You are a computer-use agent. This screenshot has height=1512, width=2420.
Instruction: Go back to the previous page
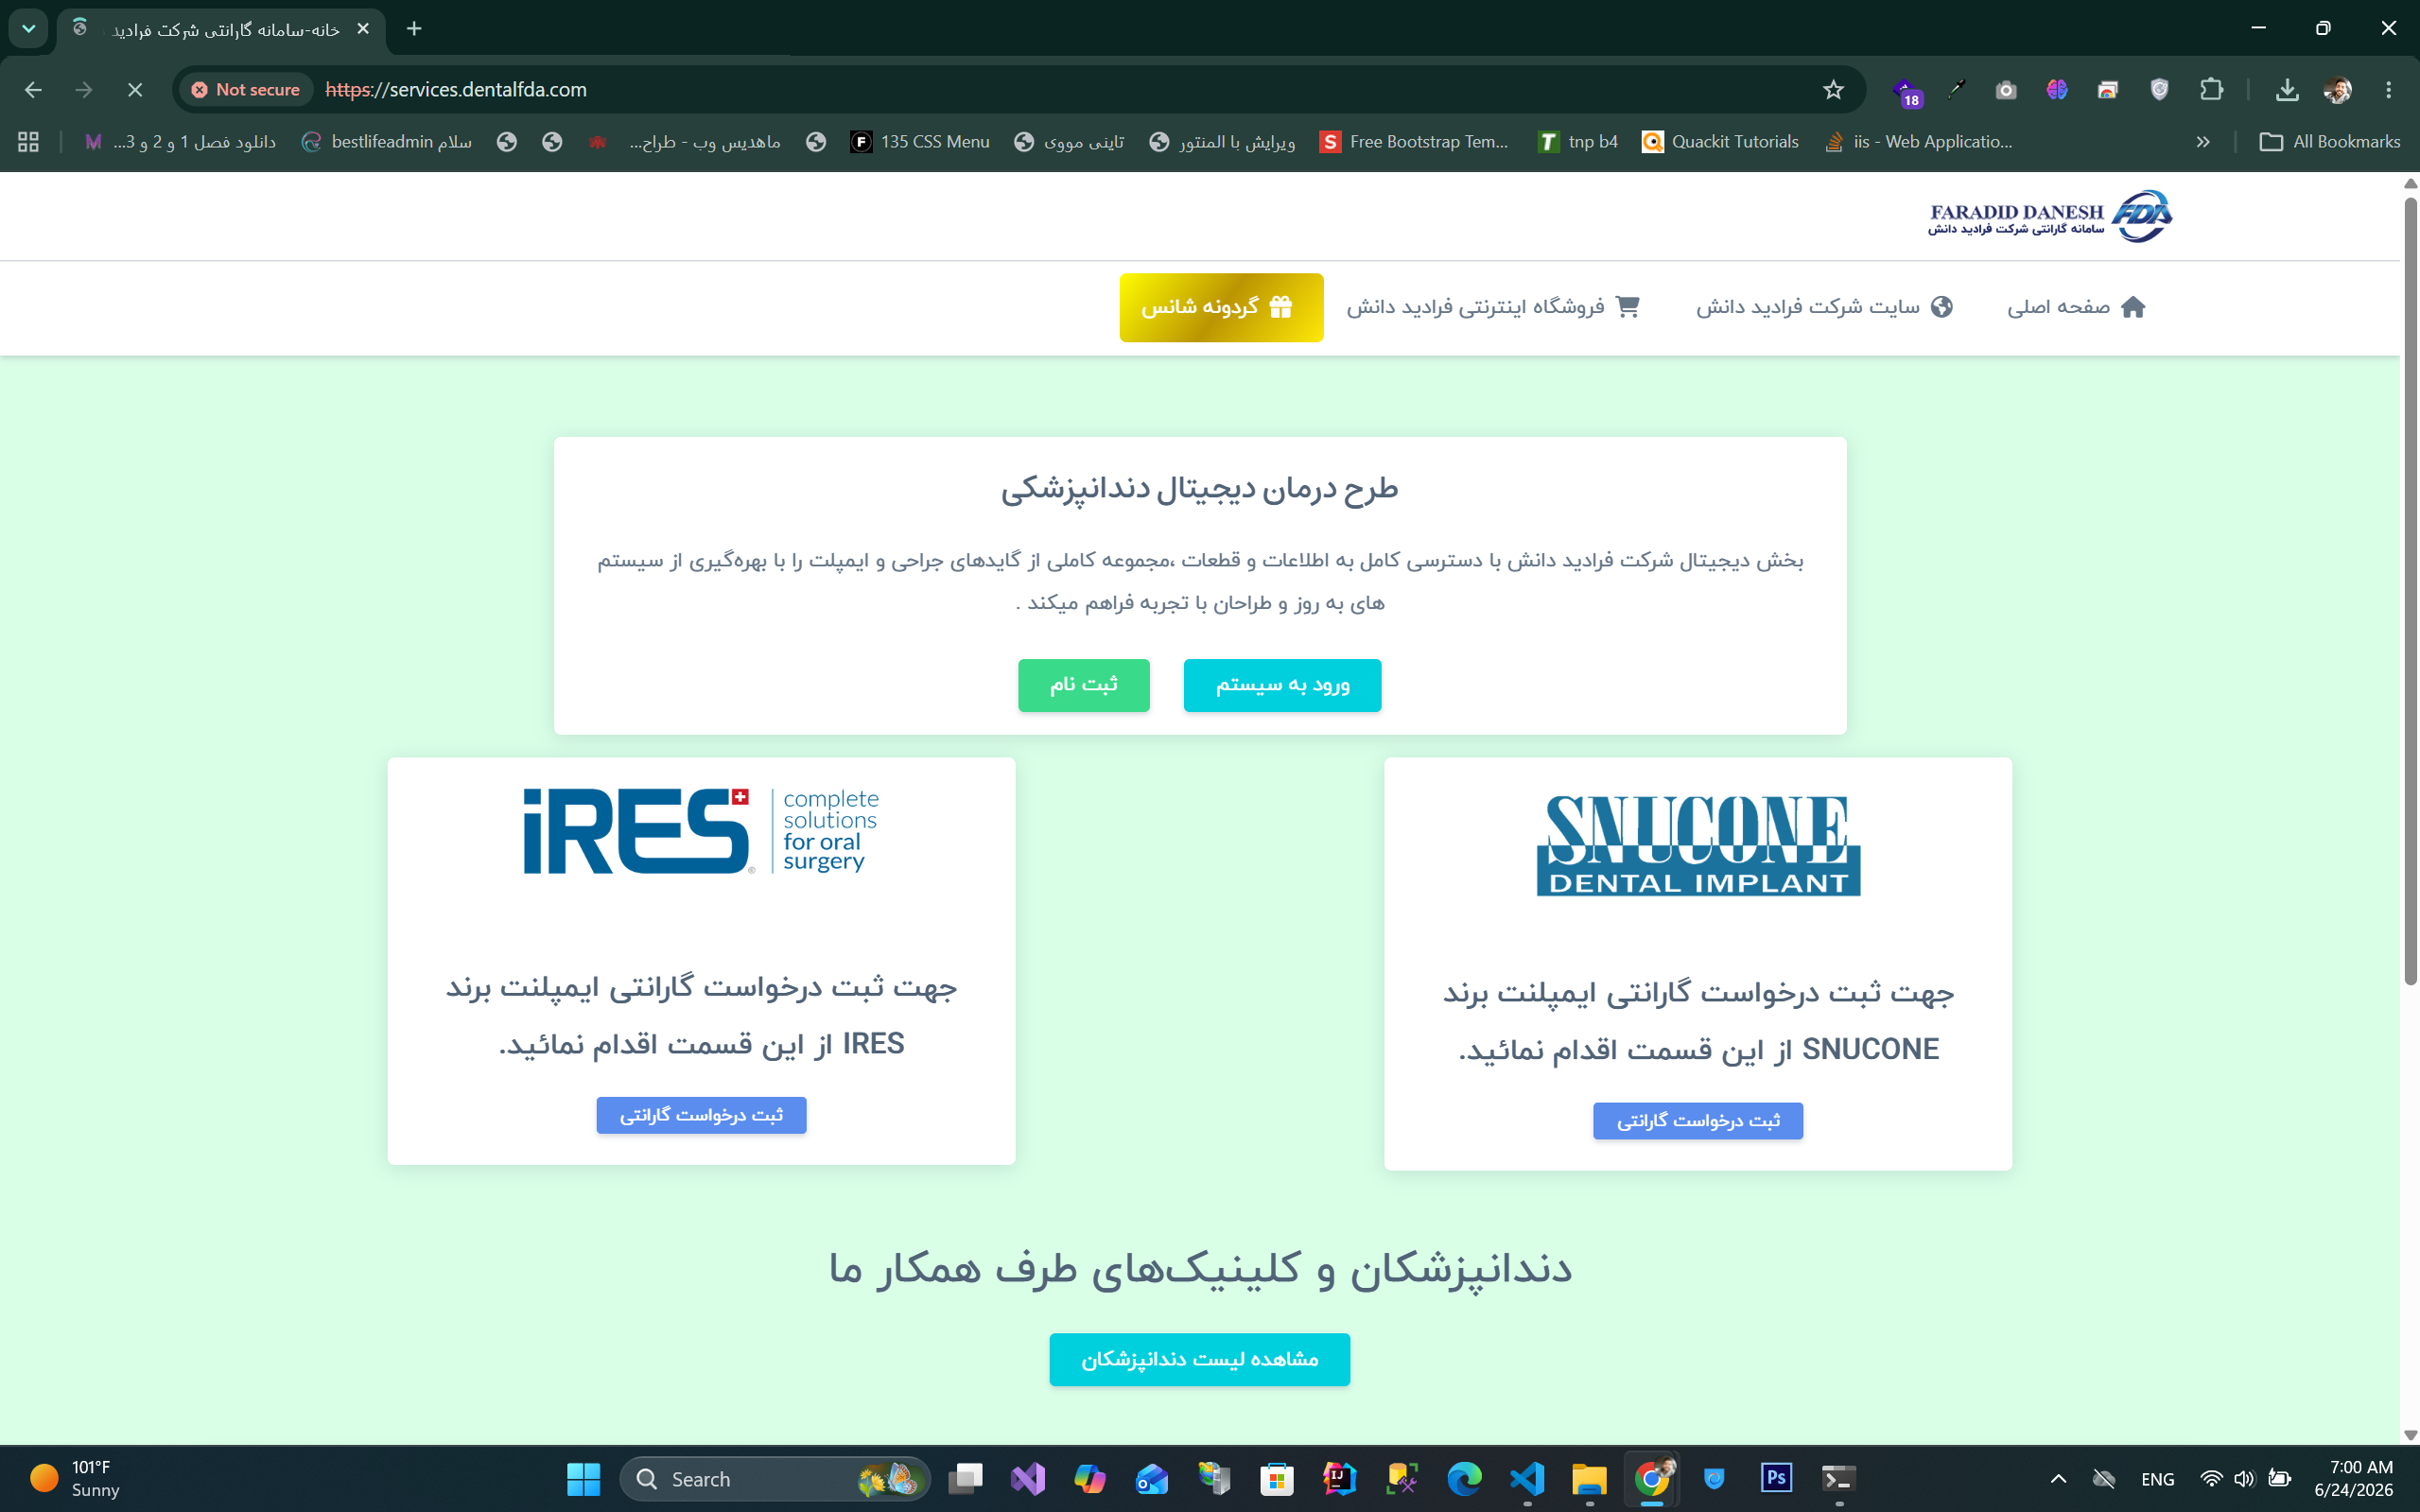[33, 90]
